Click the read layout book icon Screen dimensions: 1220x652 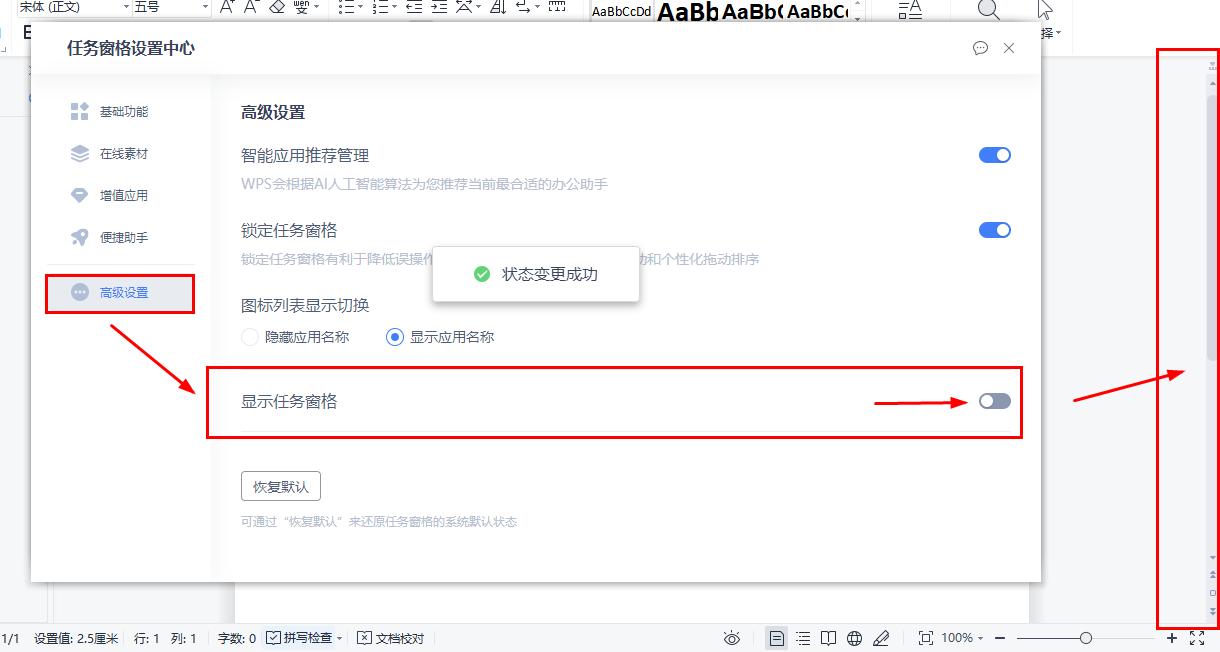pos(829,637)
